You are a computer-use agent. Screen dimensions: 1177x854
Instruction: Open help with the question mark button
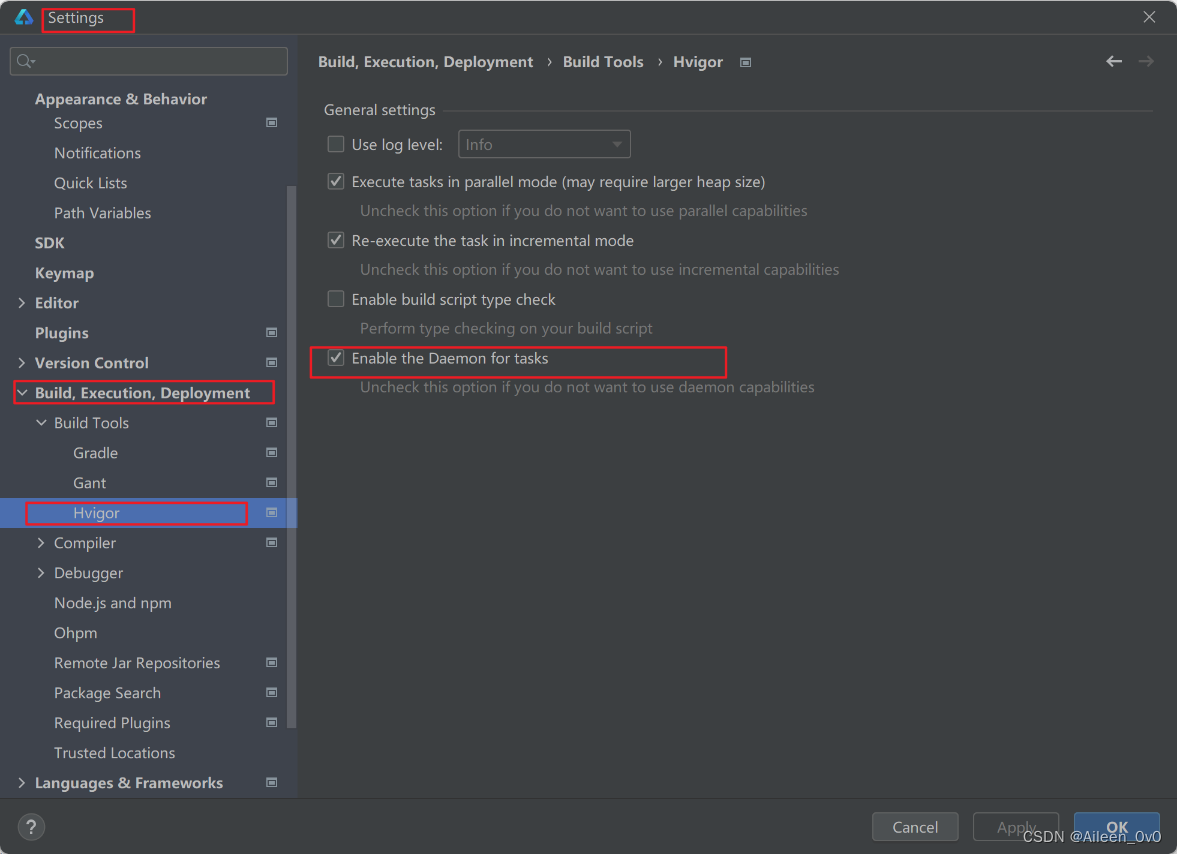click(31, 827)
